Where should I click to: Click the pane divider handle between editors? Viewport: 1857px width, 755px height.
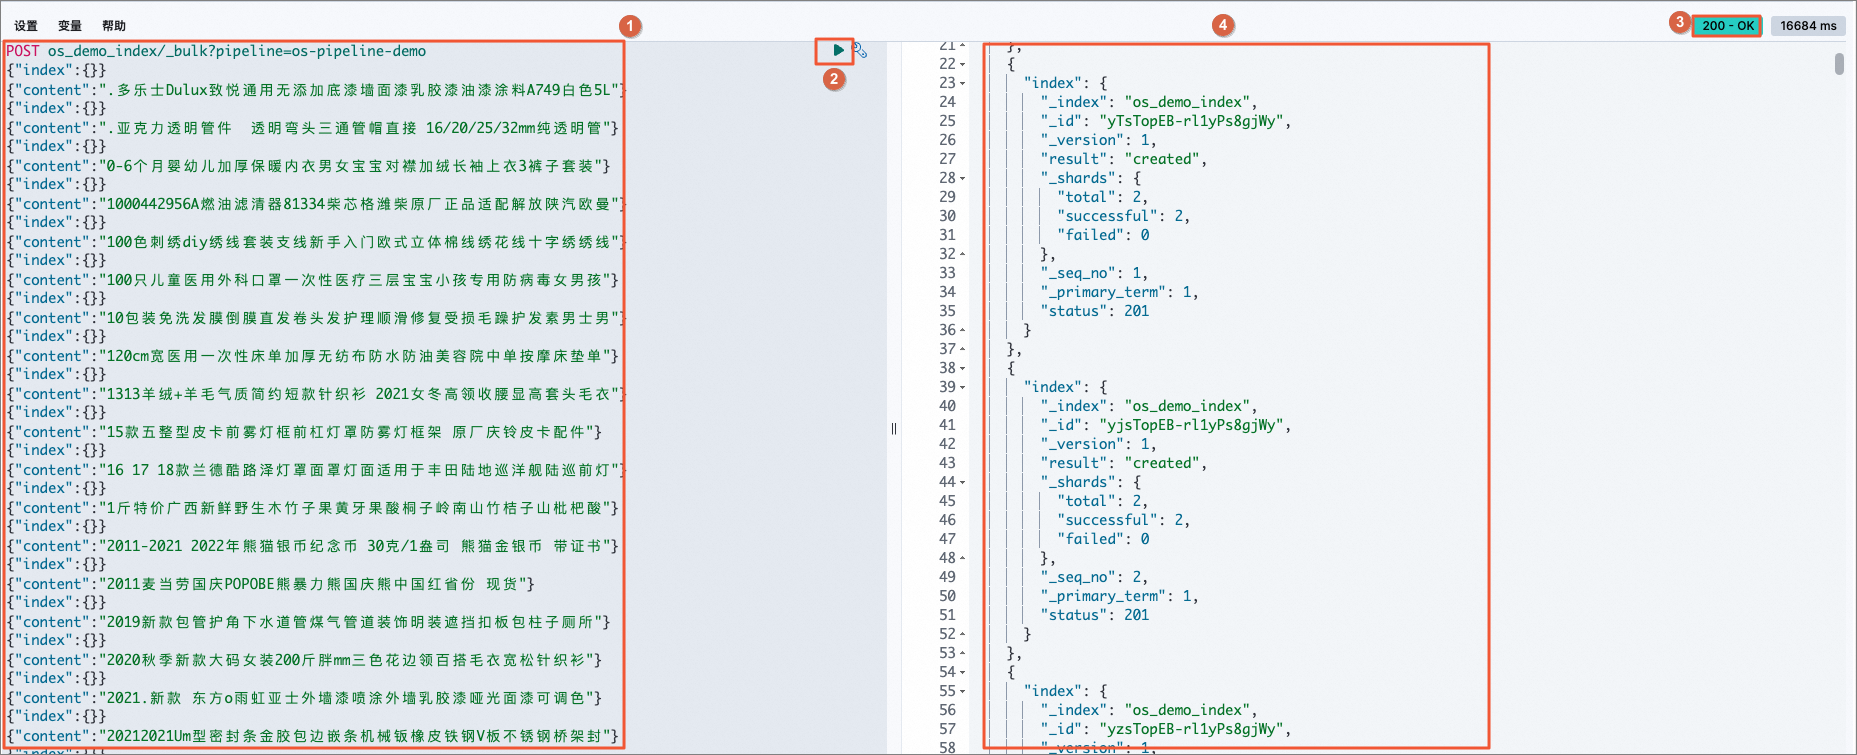893,428
